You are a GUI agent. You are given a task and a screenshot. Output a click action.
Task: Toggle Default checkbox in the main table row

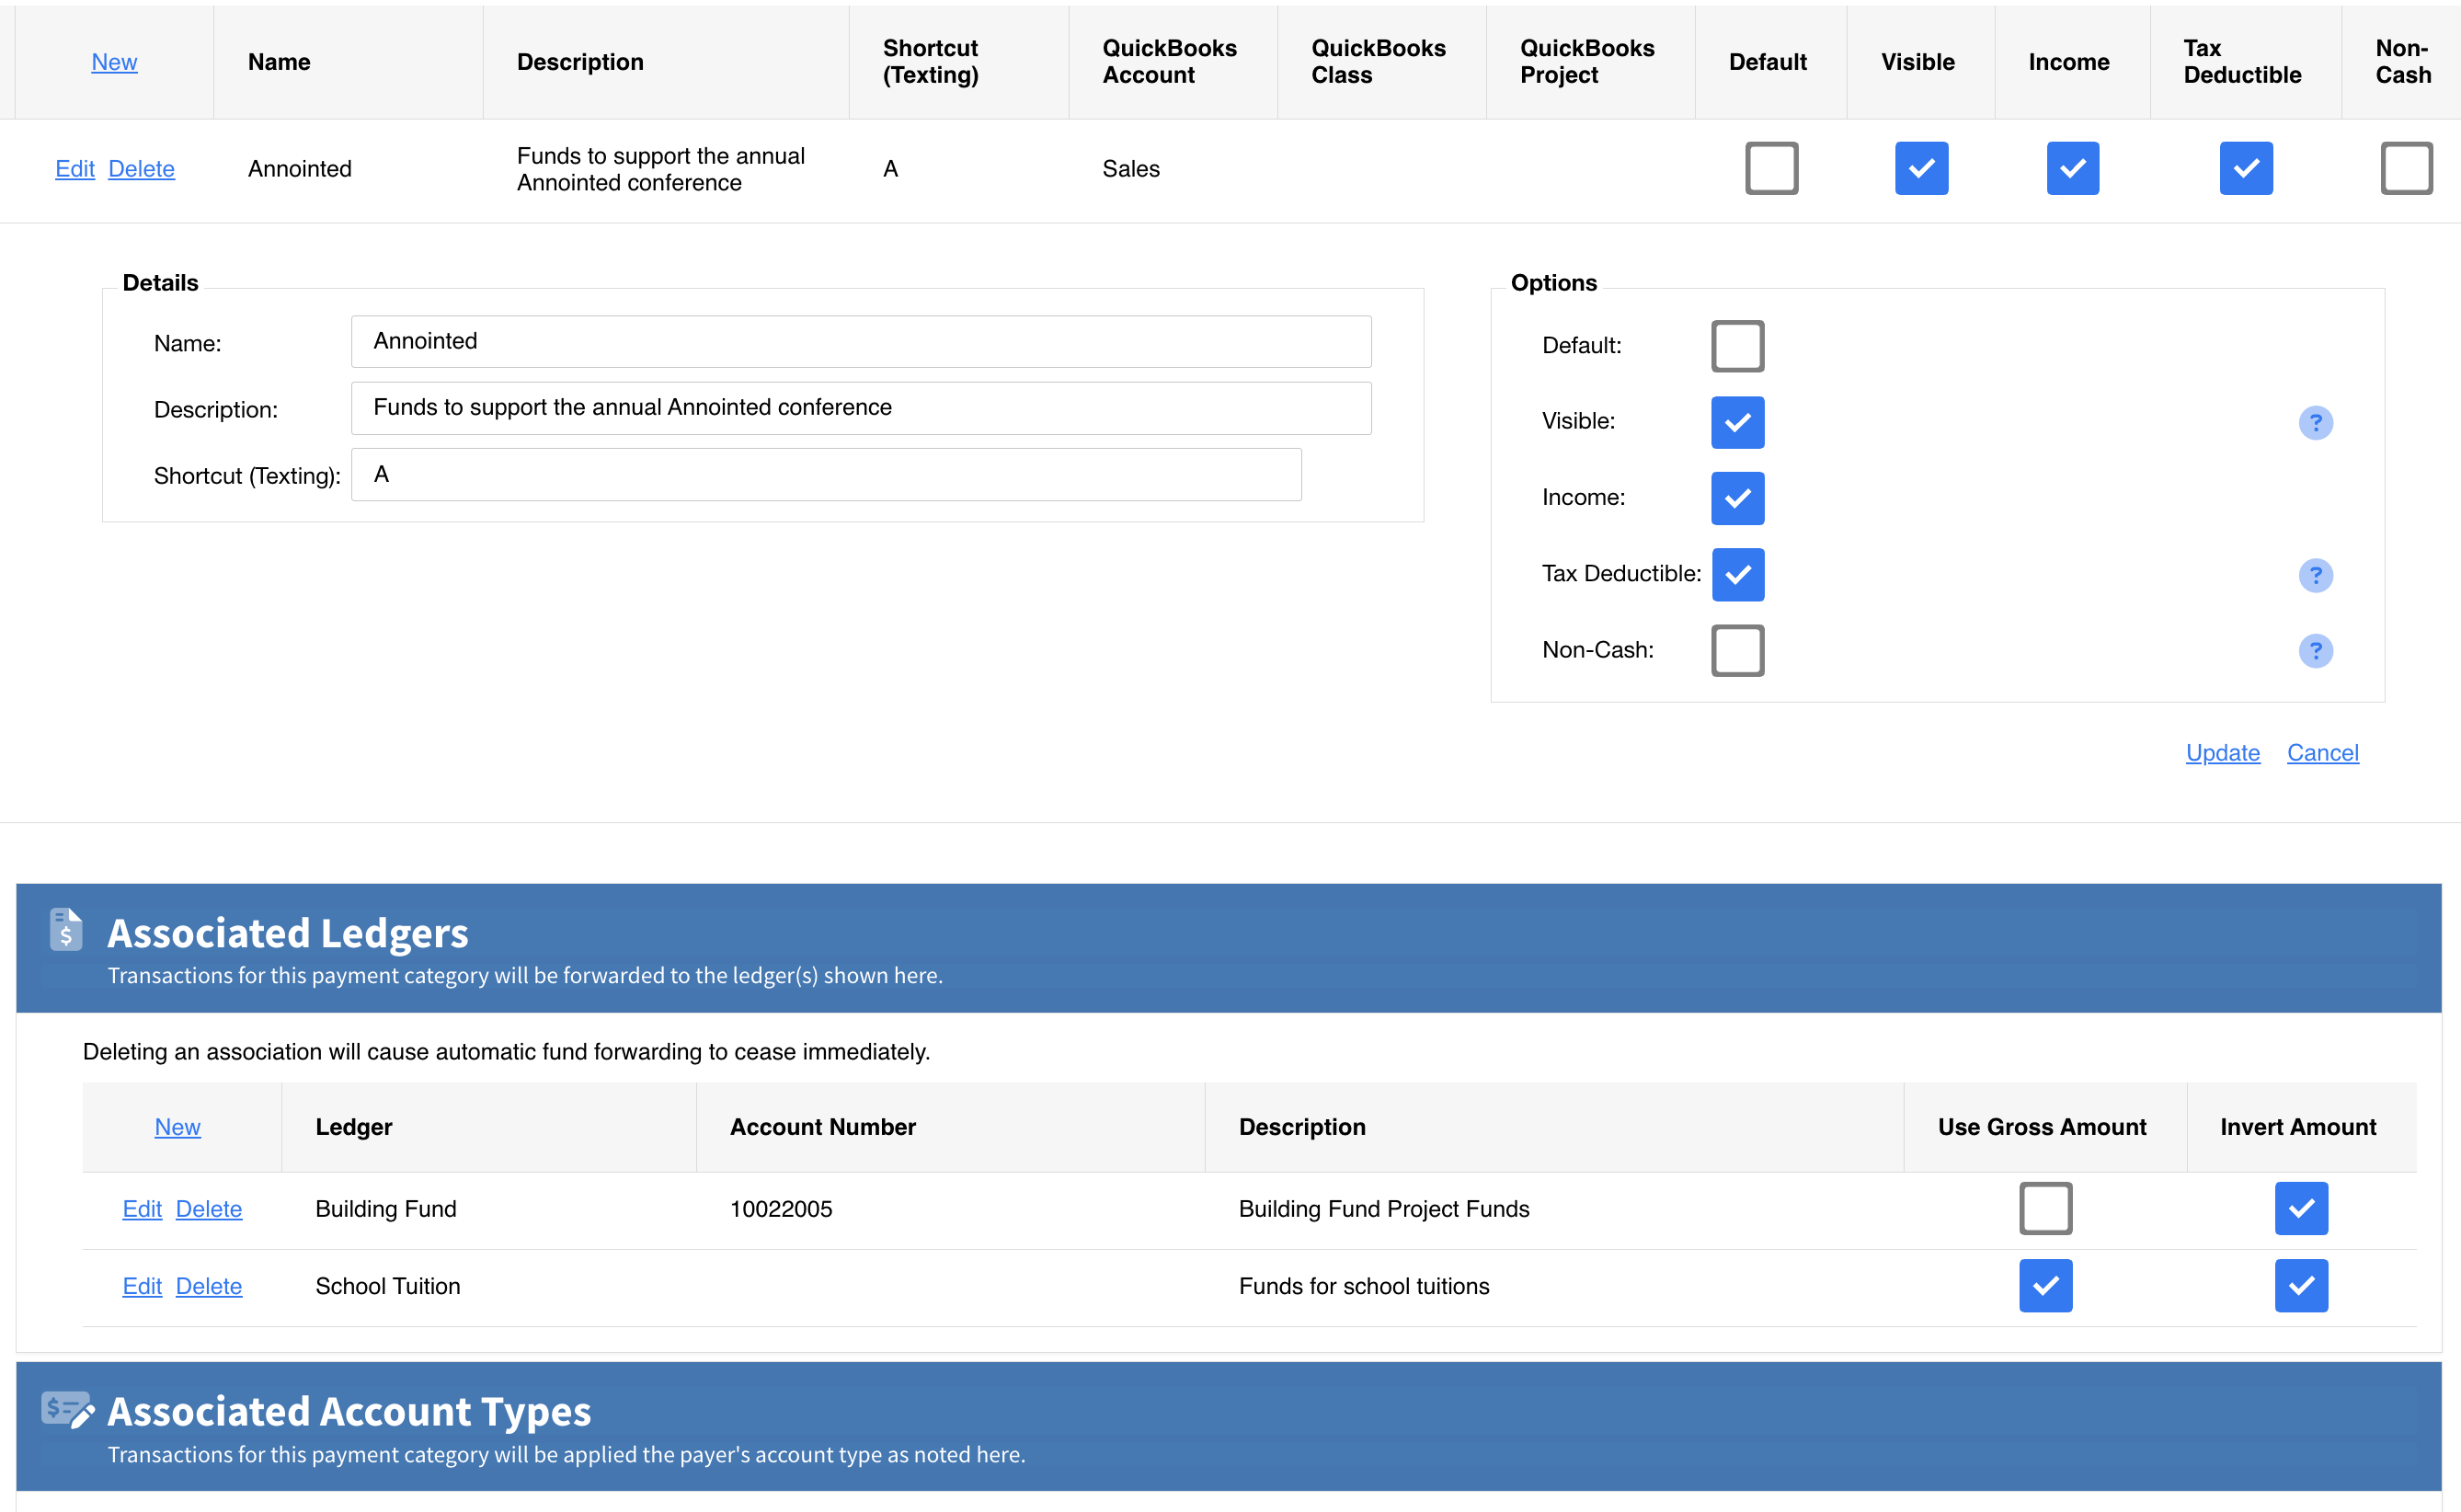coord(1770,169)
